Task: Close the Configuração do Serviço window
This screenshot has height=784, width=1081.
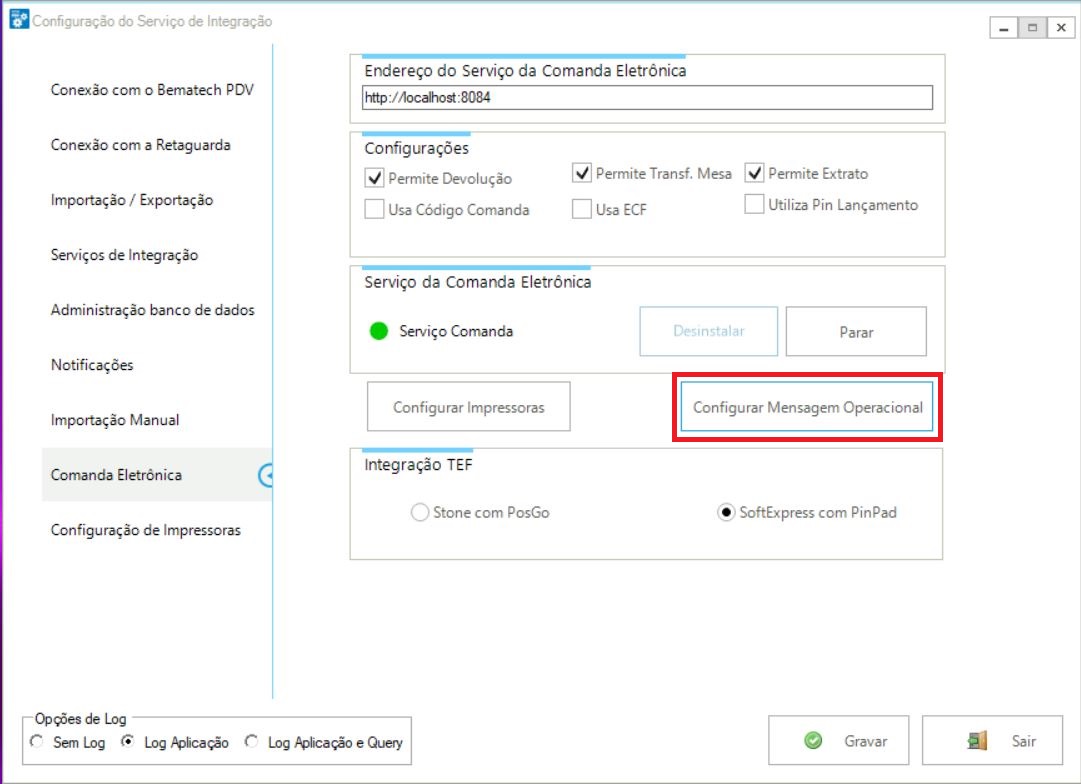Action: (x=1061, y=28)
